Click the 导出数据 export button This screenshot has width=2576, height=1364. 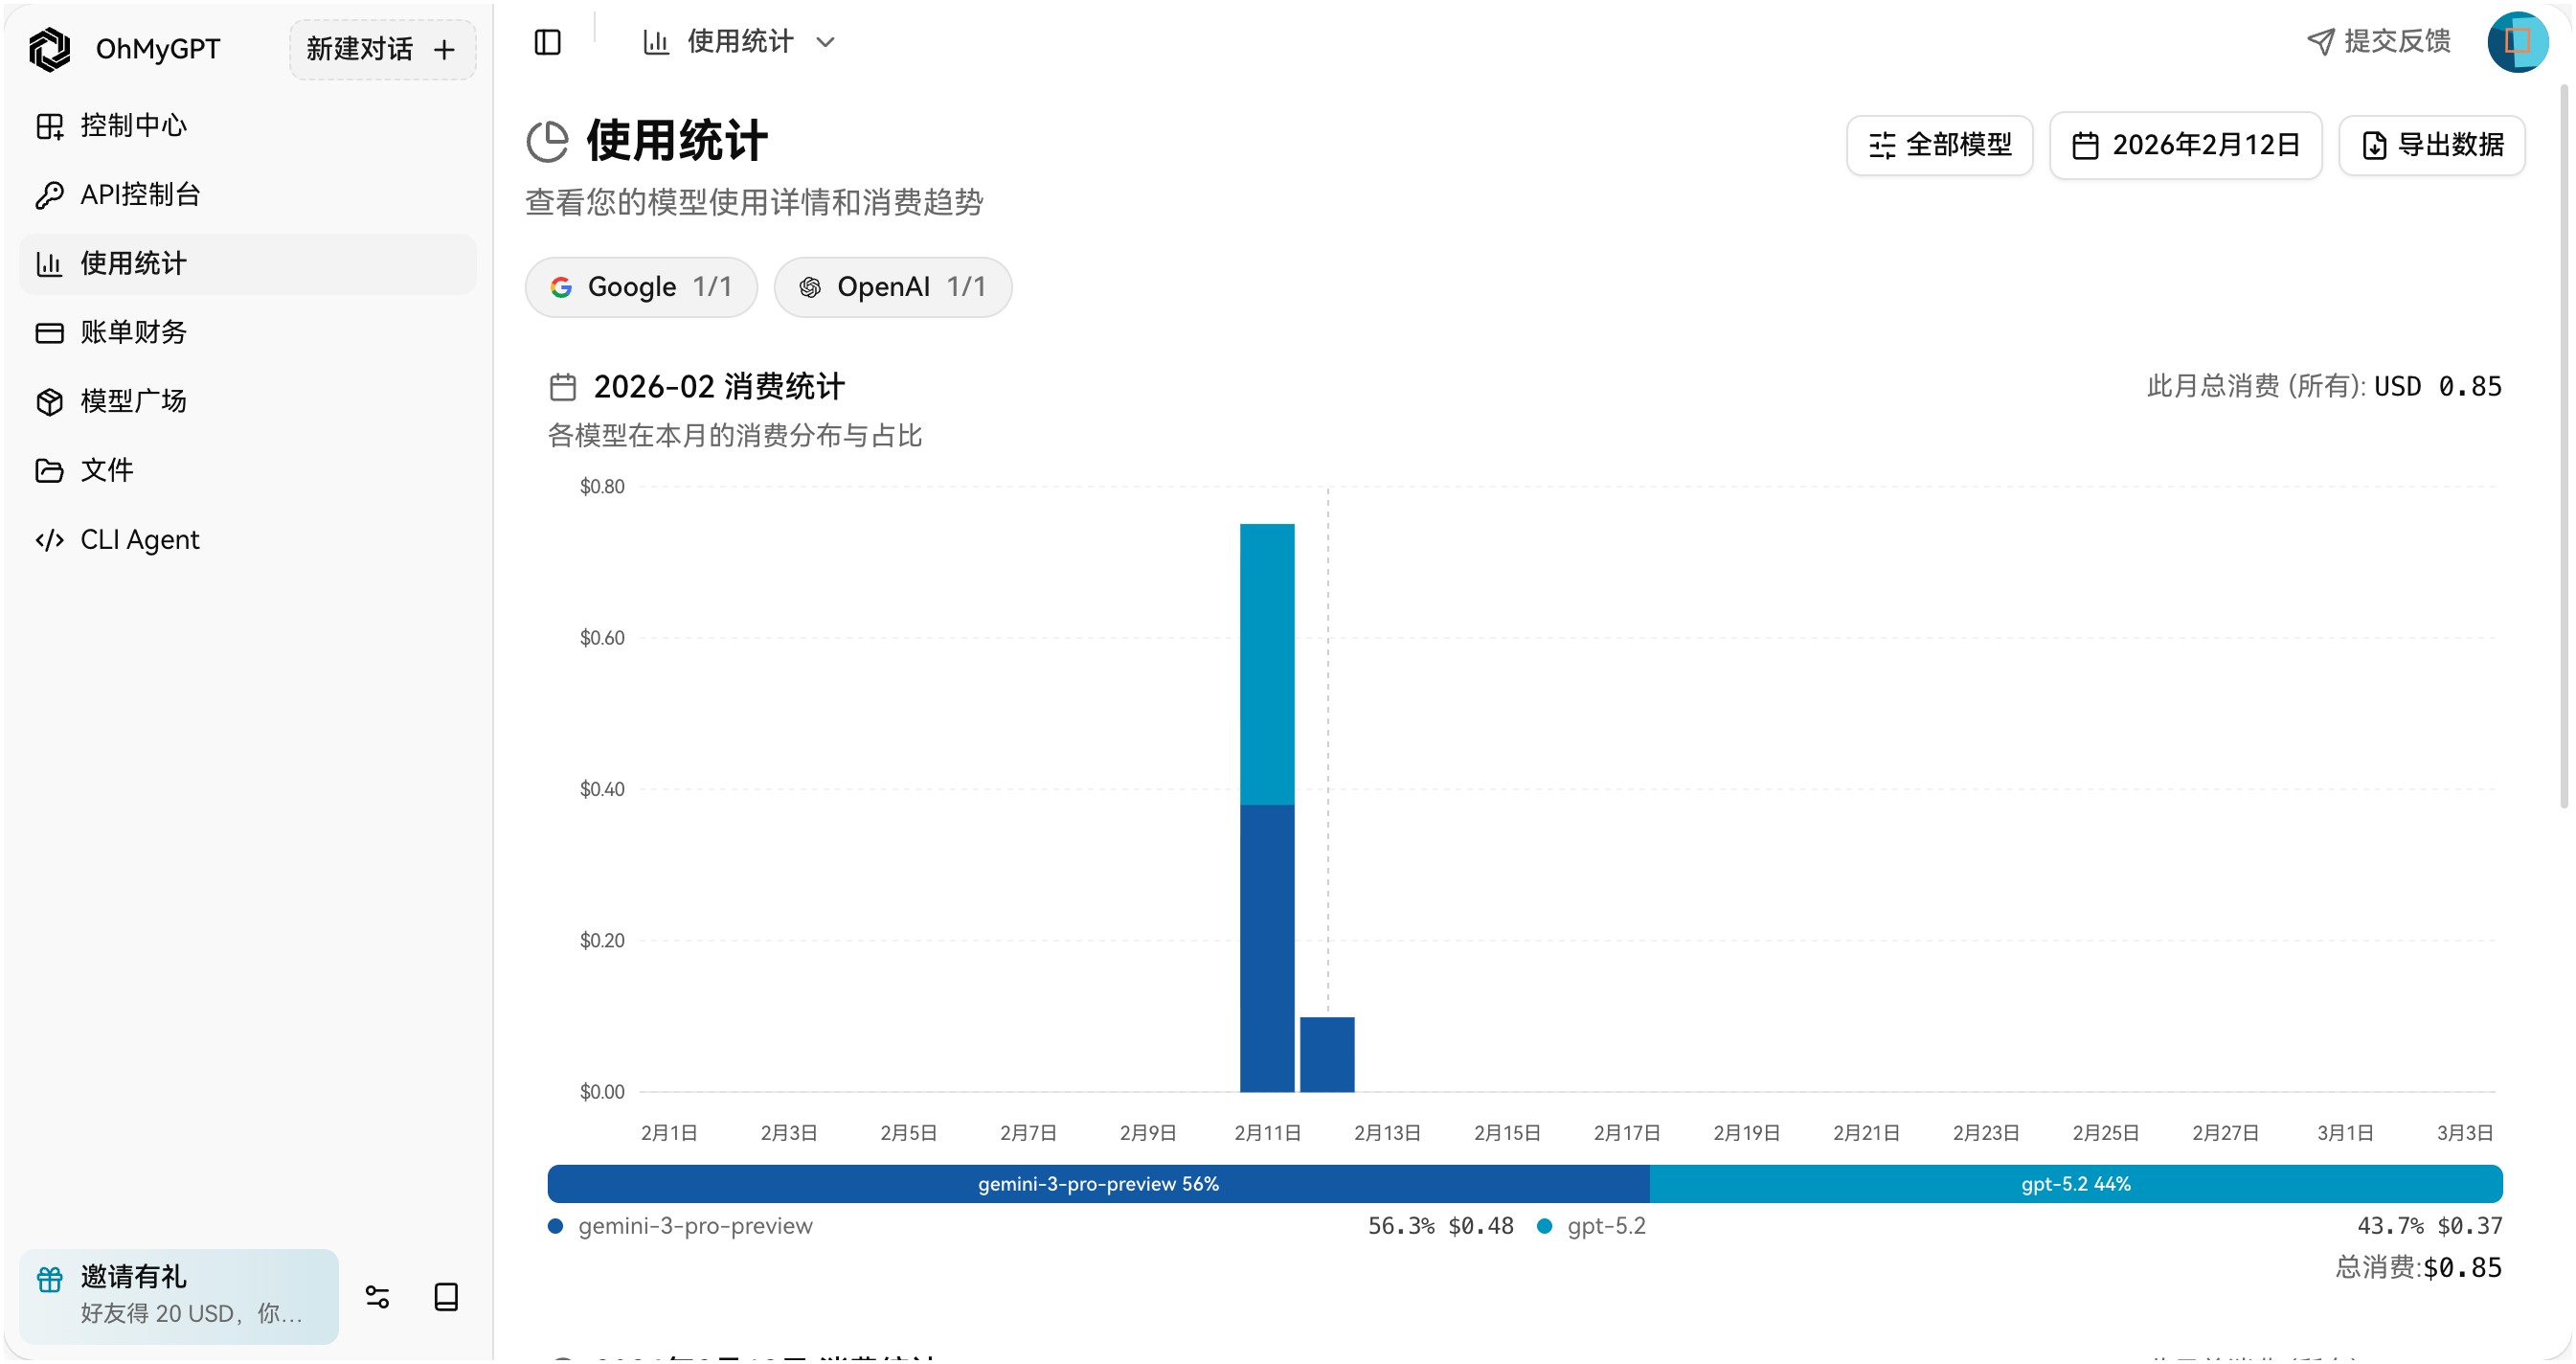2432,145
